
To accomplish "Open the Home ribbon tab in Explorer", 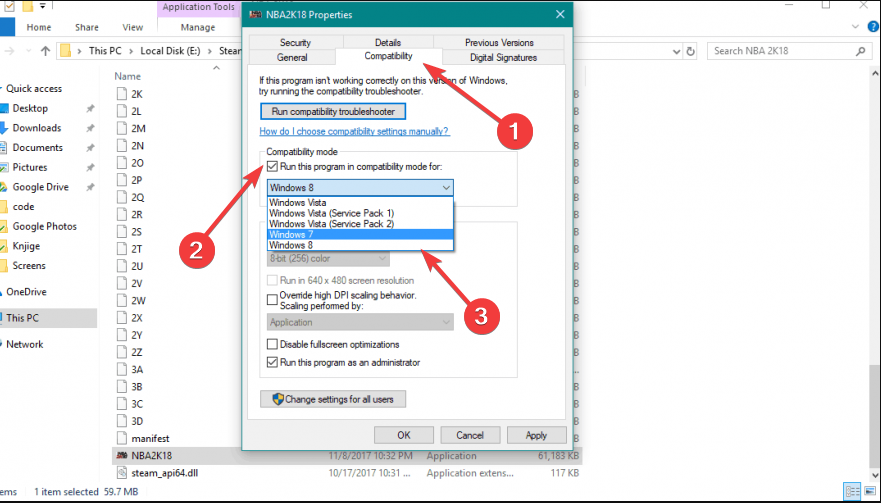I will (39, 27).
